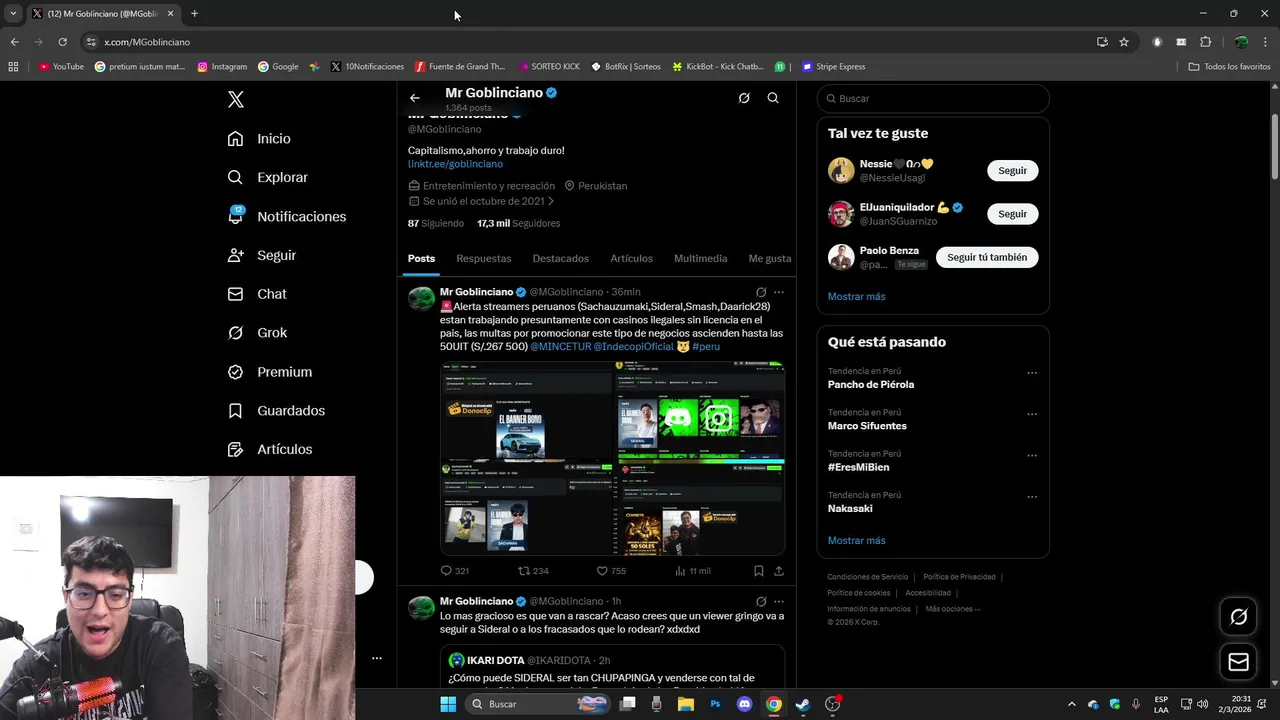
Task: Click Más opciones footer link
Action: pos(952,609)
